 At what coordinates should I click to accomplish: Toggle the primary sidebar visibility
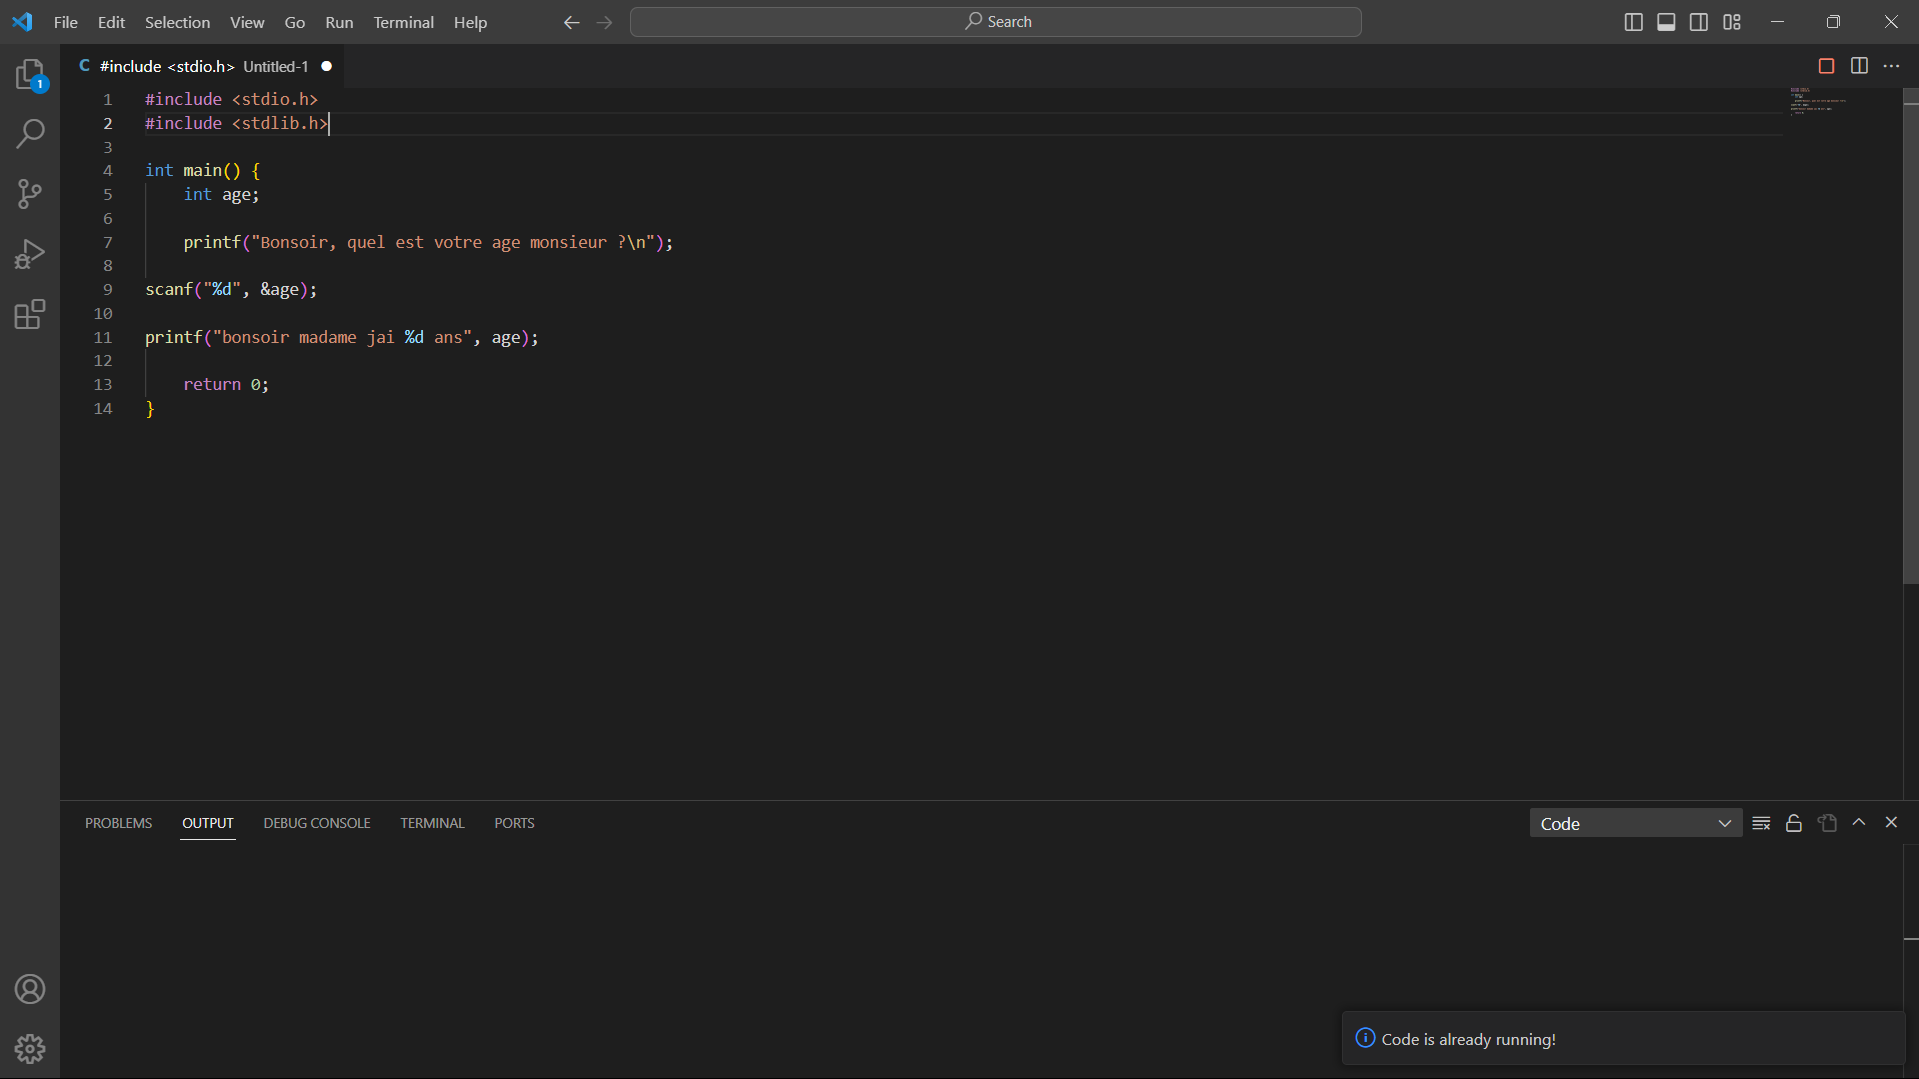pyautogui.click(x=1633, y=21)
